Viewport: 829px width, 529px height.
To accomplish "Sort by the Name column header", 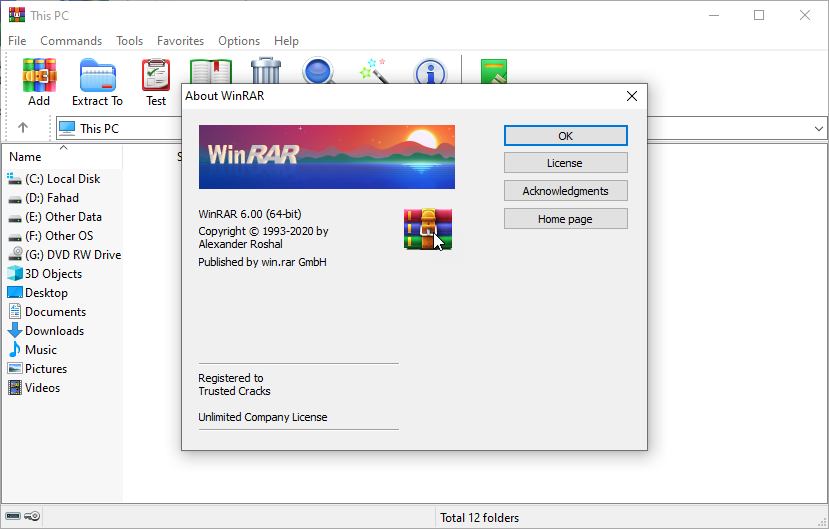I will [x=62, y=156].
